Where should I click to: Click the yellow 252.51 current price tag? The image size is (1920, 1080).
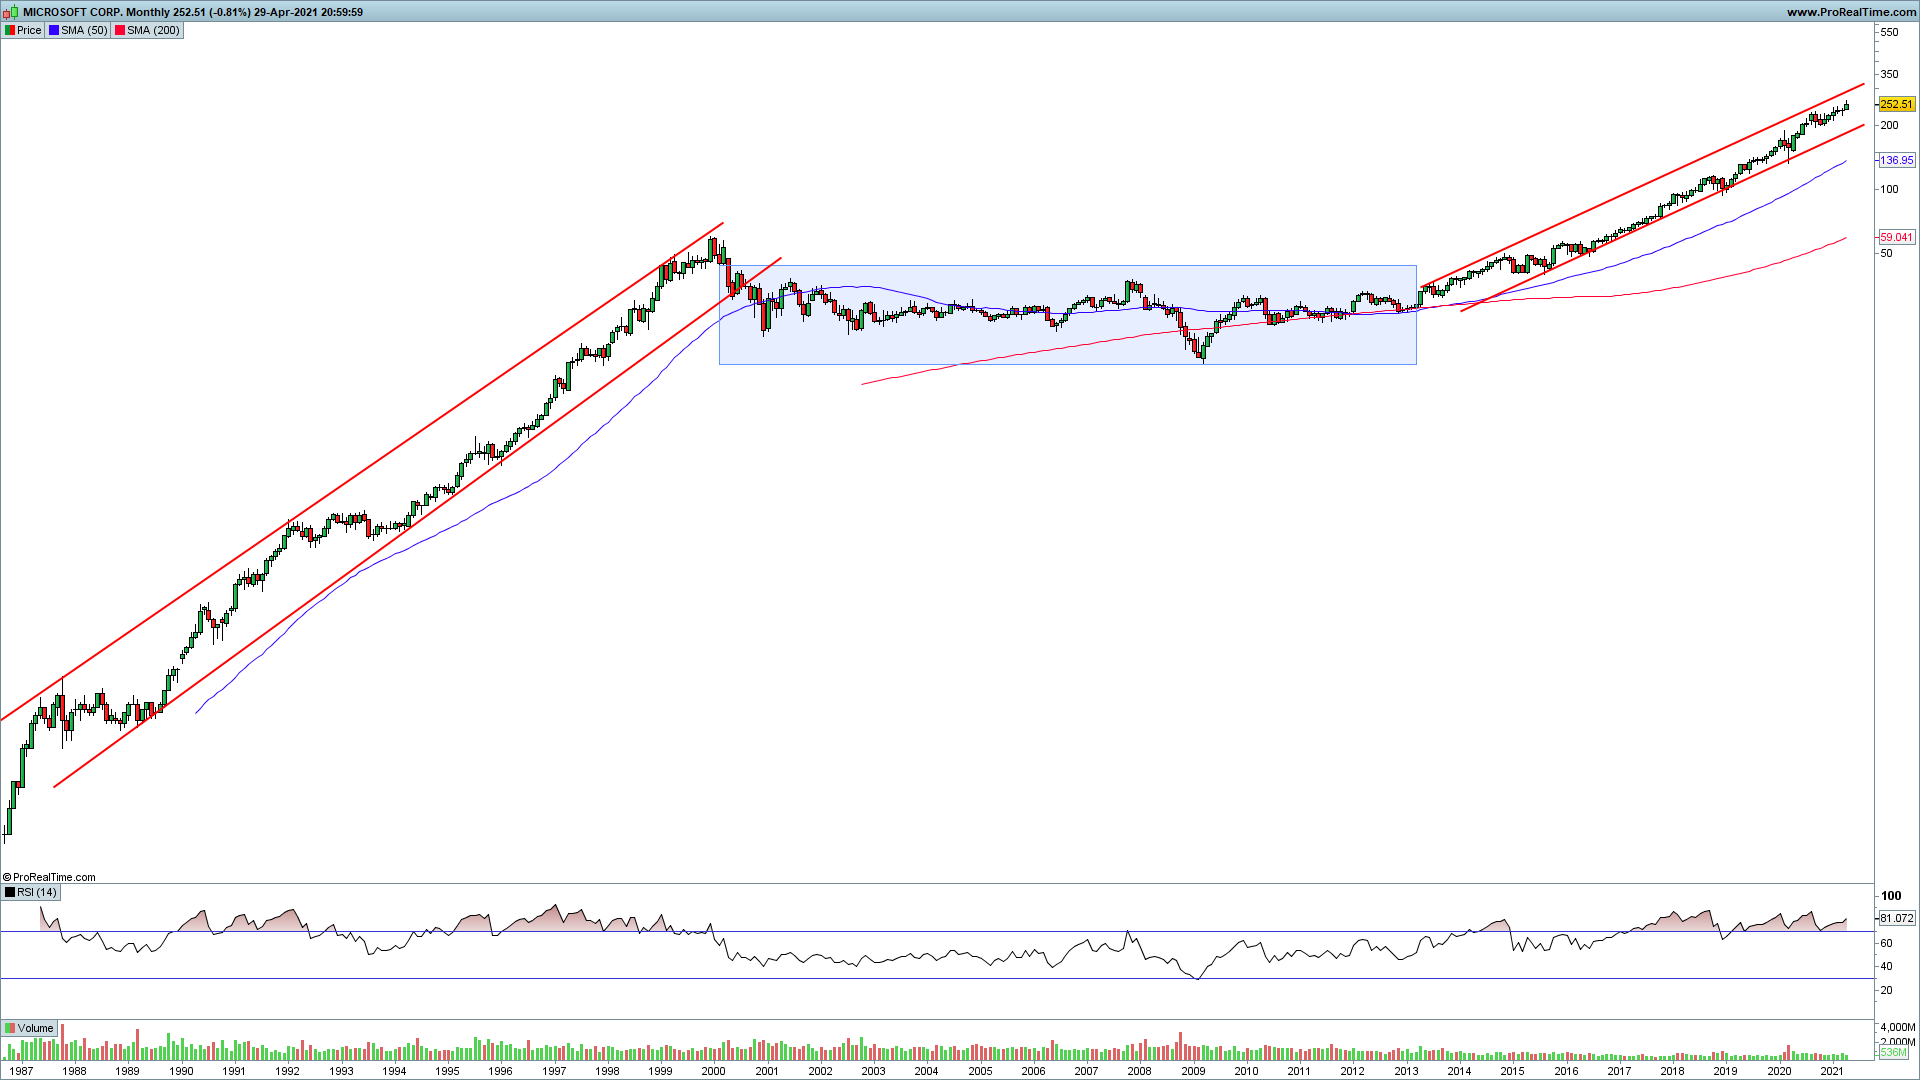1896,104
